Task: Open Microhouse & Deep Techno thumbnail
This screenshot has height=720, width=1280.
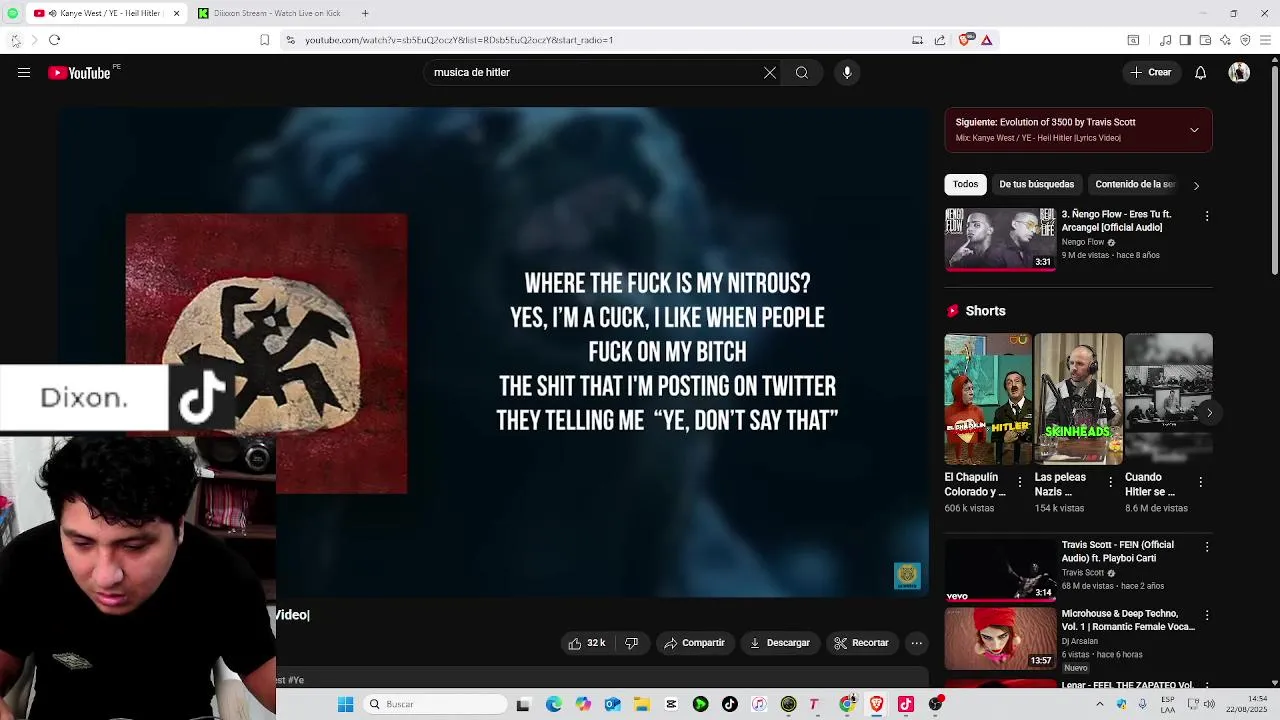Action: (x=1000, y=638)
